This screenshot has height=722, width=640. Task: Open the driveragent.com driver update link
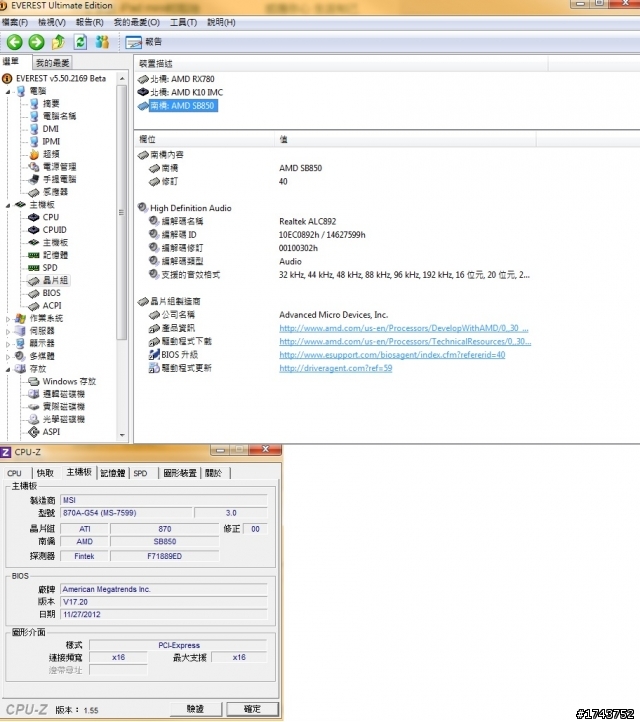coord(336,368)
